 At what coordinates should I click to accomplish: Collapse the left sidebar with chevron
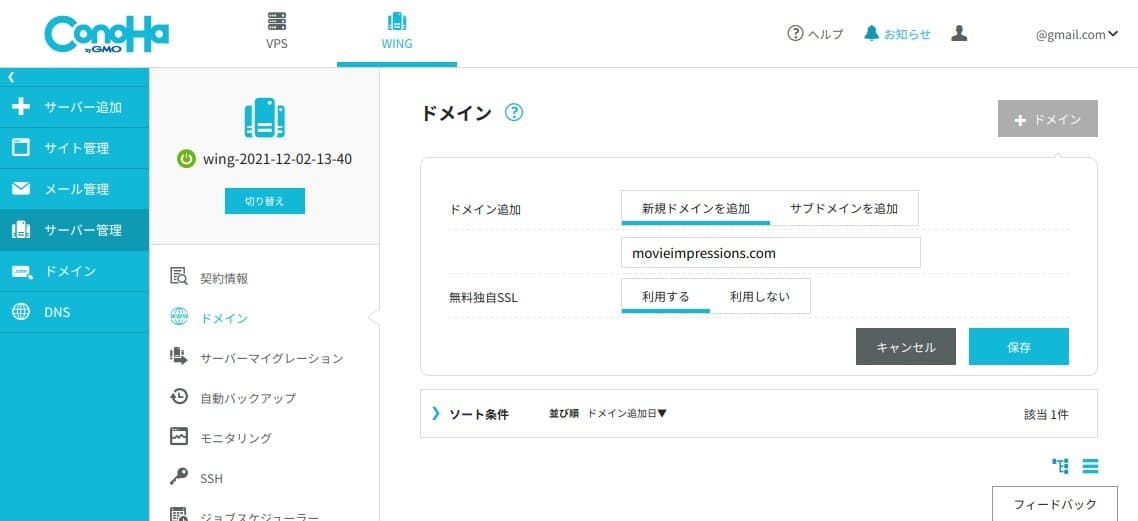coord(12,77)
